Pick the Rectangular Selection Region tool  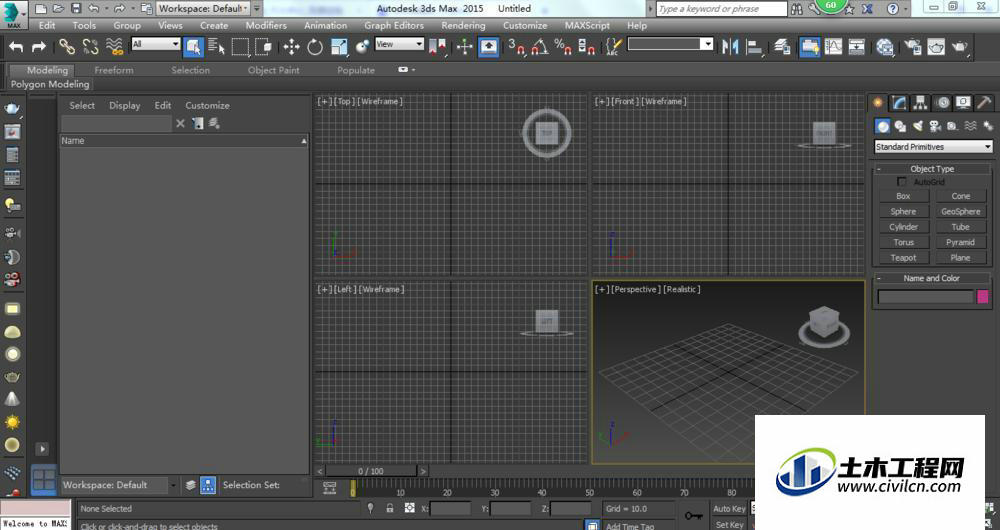pos(240,47)
